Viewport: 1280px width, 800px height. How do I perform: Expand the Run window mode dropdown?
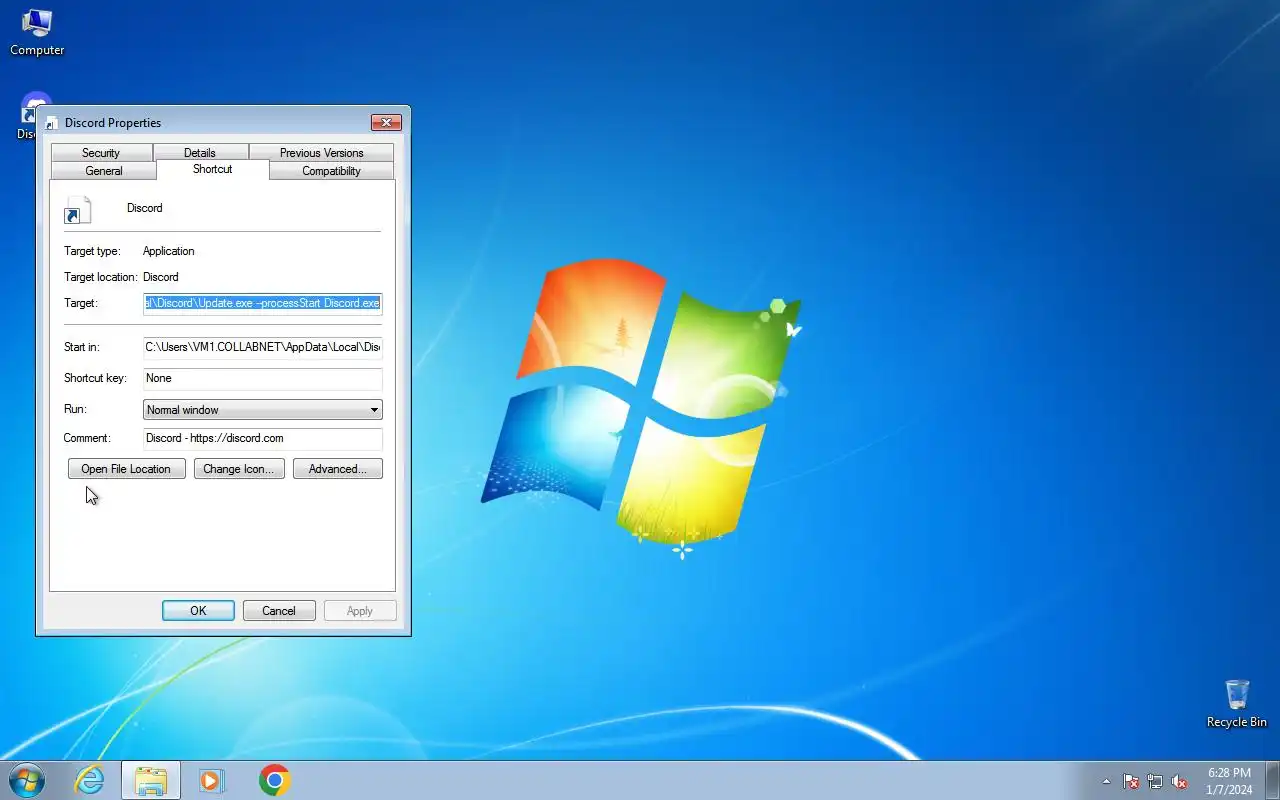[263, 409]
